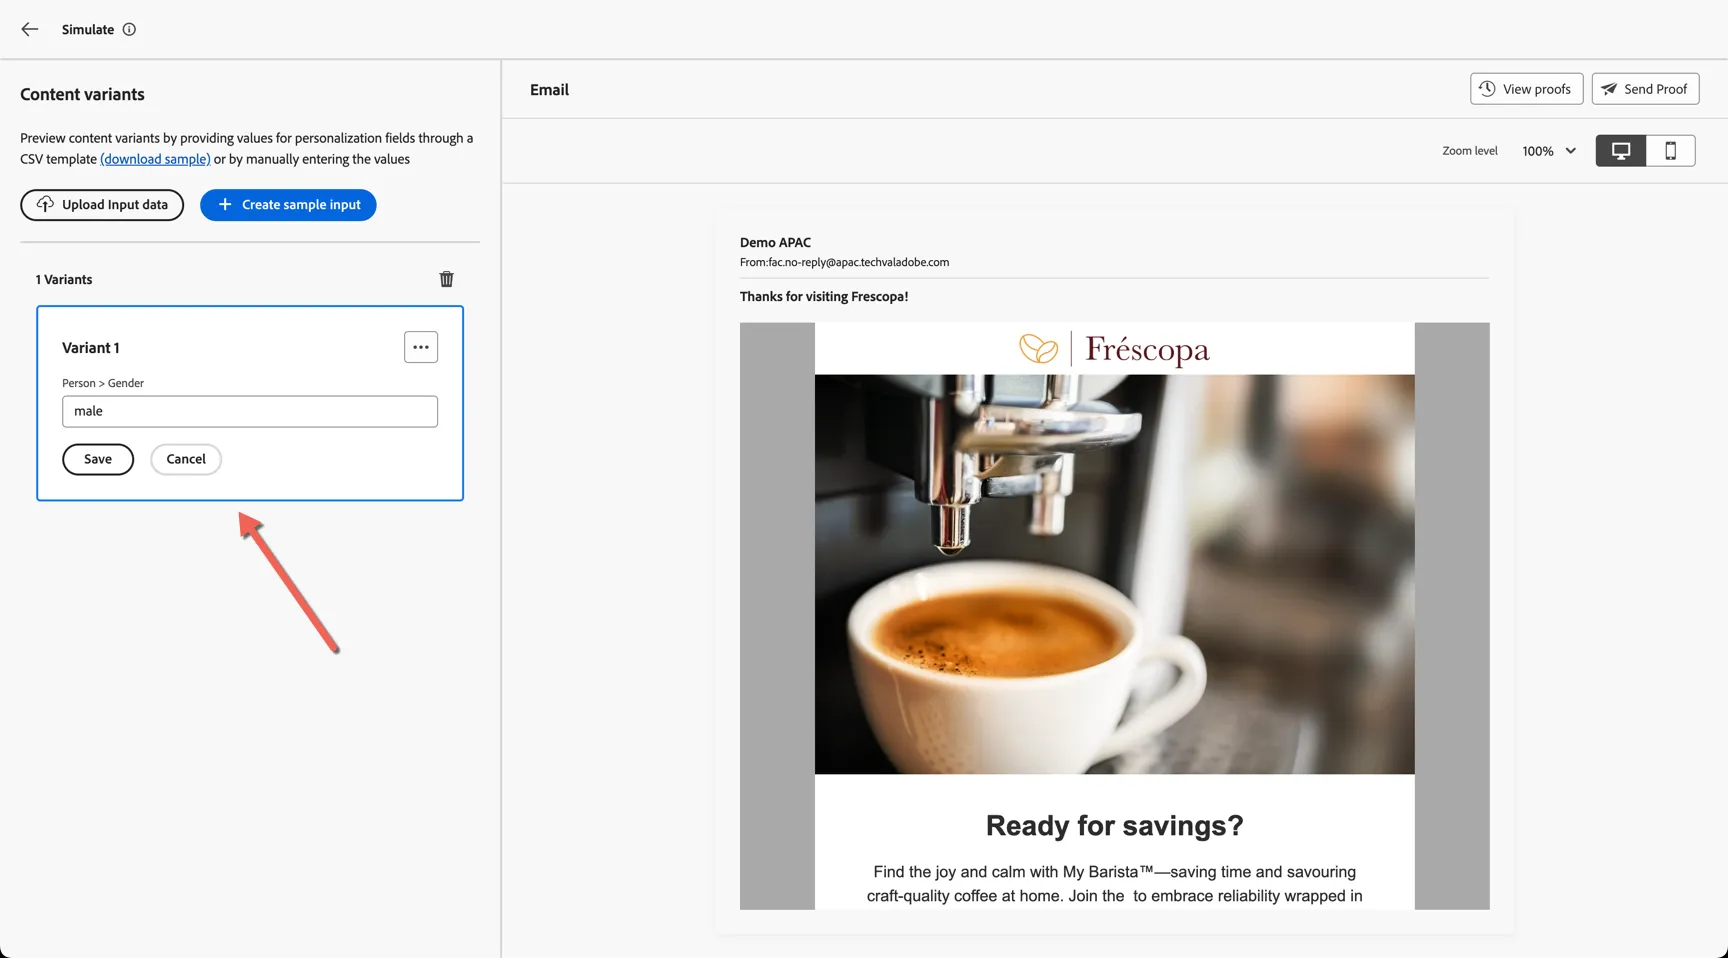The width and height of the screenshot is (1728, 958).
Task: Click the coffee cup image in the email
Action: [1114, 574]
